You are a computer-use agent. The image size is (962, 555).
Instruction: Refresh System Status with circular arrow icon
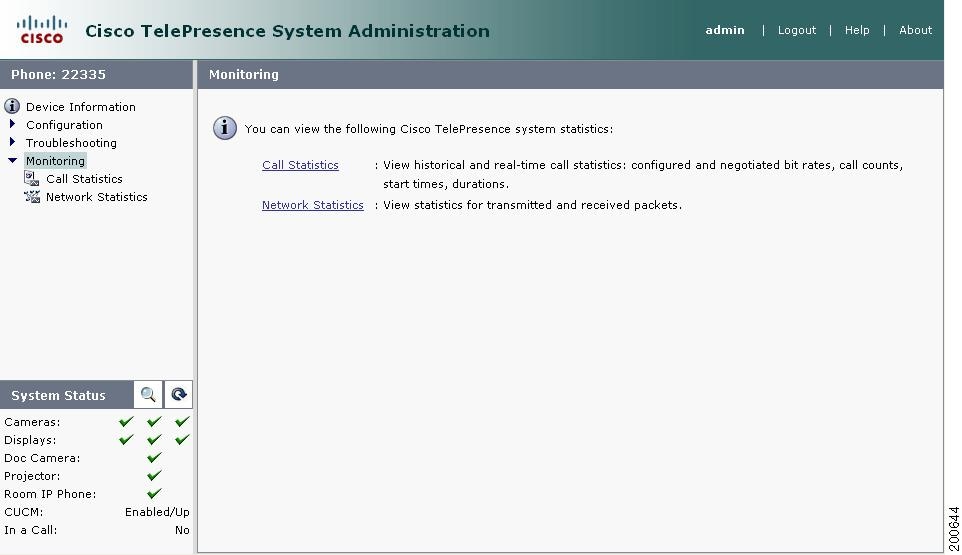[x=179, y=394]
